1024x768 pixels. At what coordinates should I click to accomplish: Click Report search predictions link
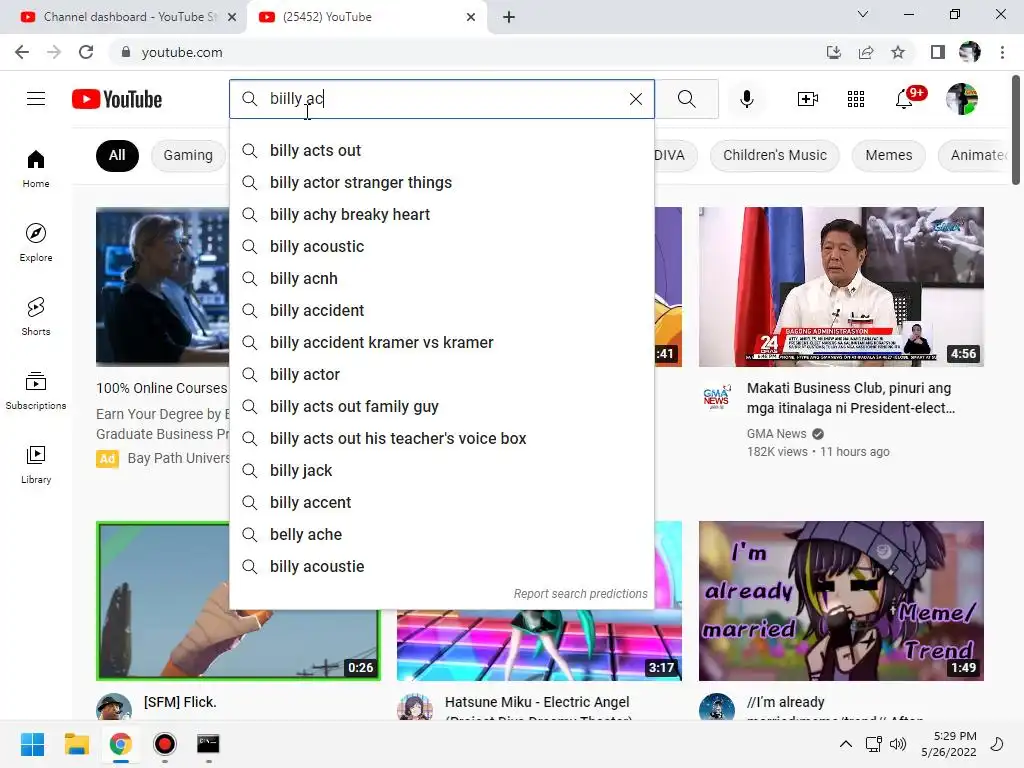[x=580, y=594]
